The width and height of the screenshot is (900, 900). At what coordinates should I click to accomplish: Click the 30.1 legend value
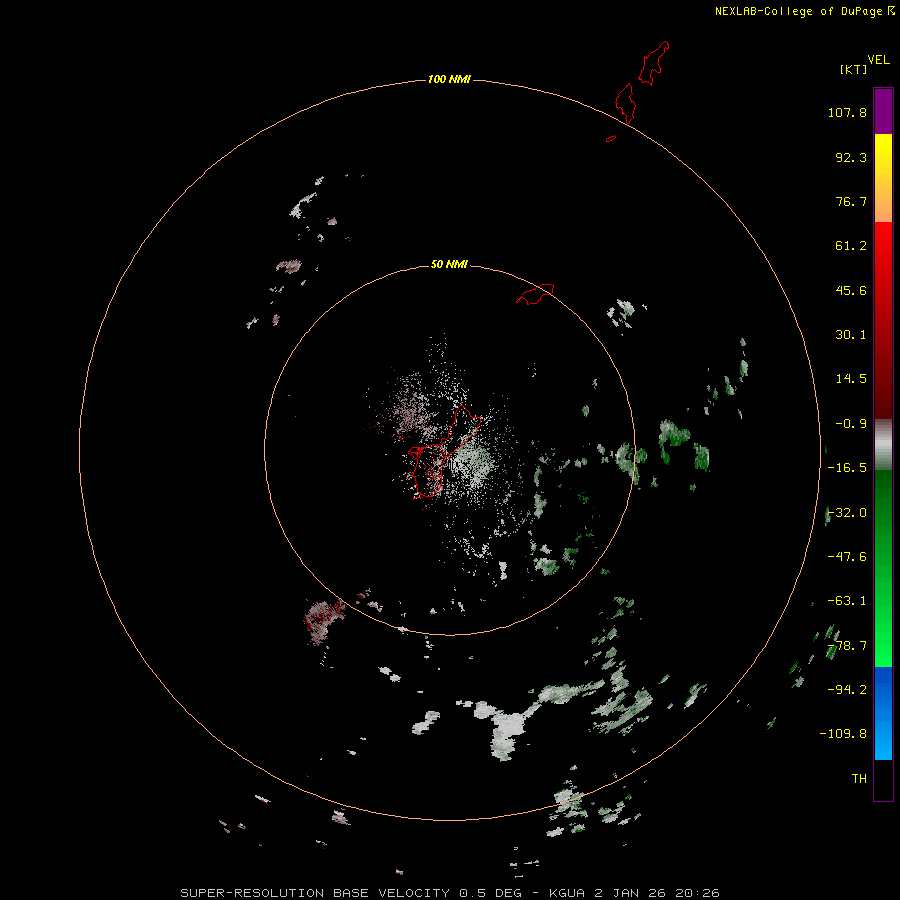coord(851,335)
